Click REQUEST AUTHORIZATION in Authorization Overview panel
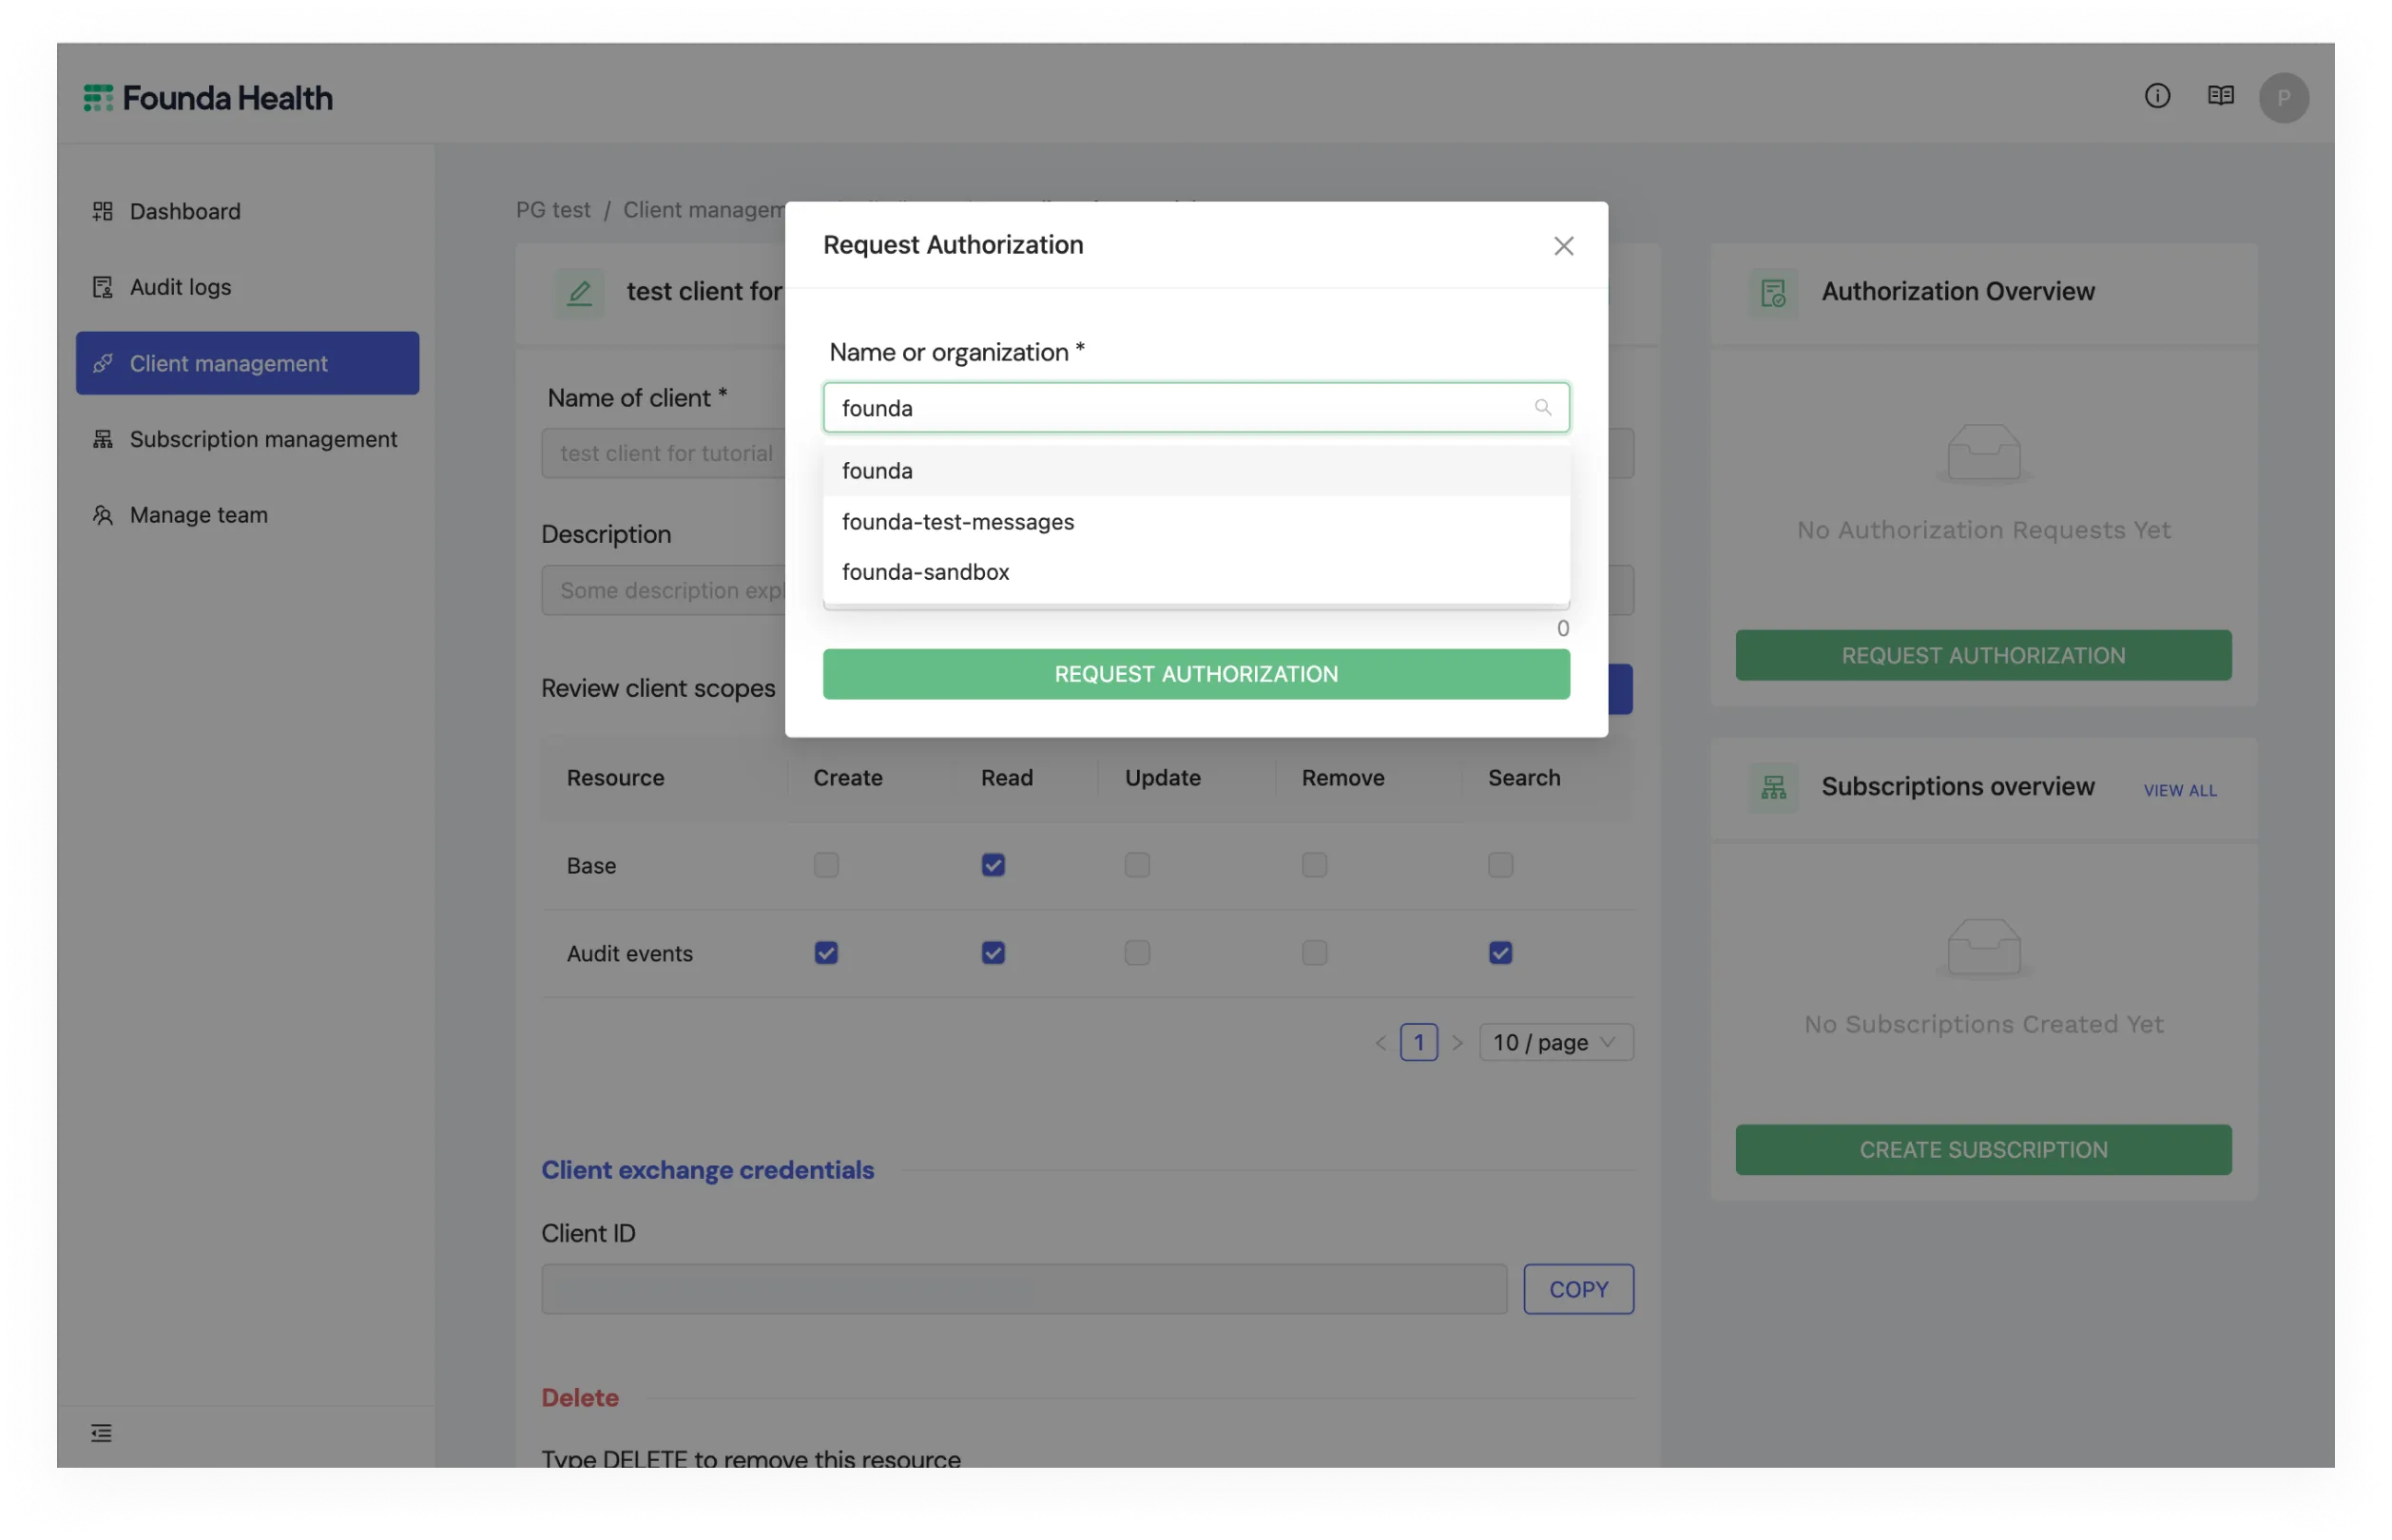2392x1540 pixels. tap(1983, 656)
